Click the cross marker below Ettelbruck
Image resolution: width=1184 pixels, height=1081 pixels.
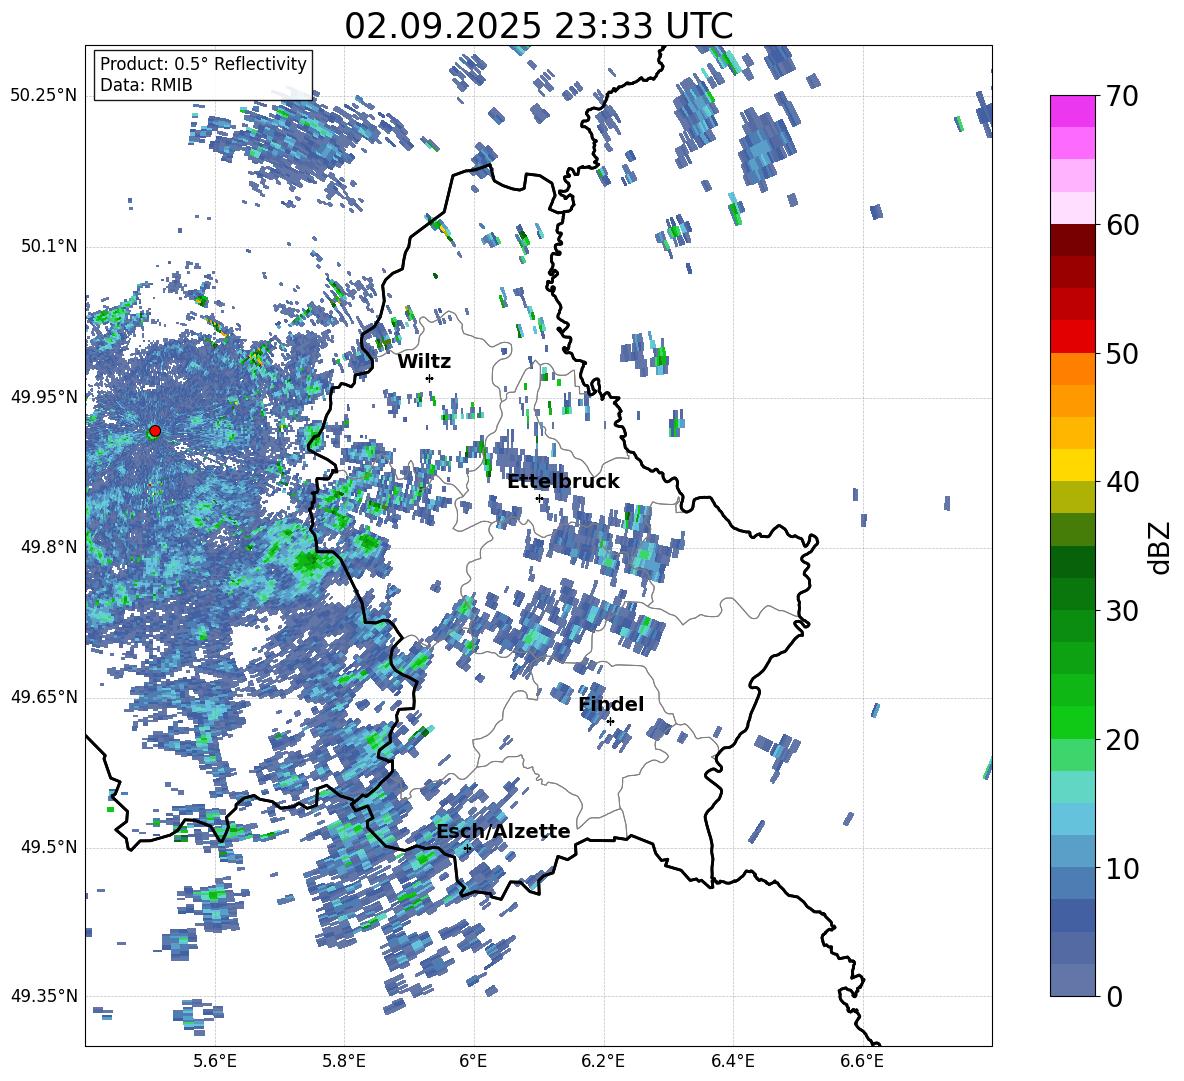539,498
